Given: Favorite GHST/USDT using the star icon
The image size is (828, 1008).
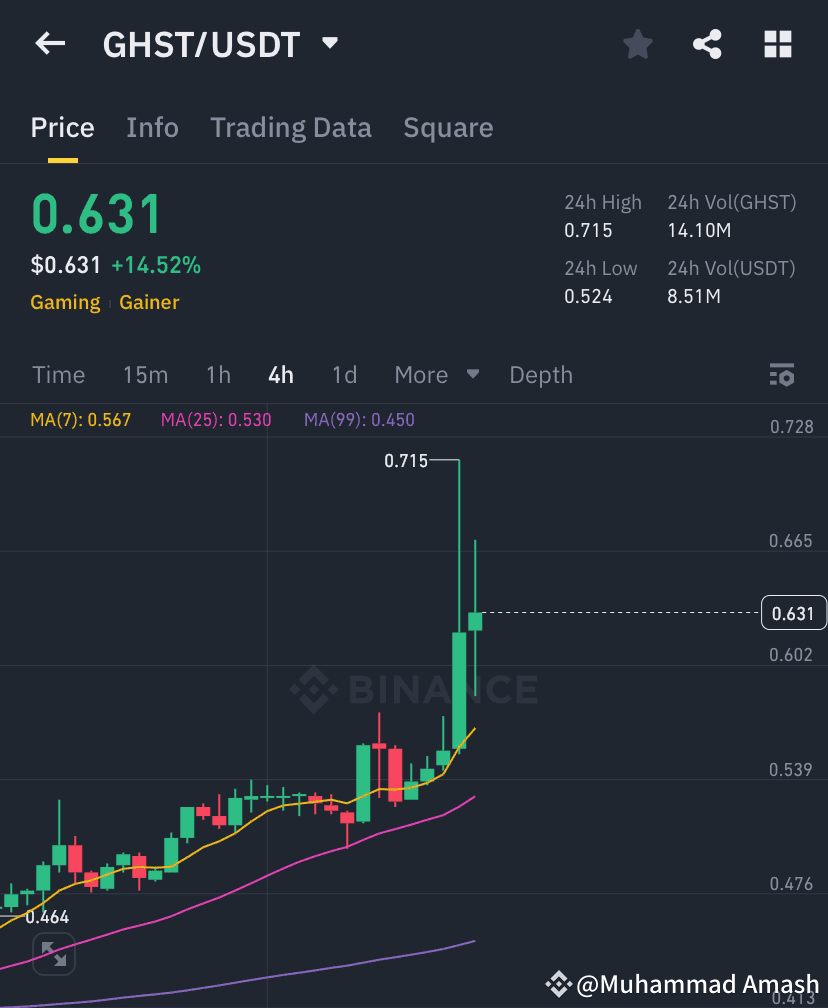Looking at the screenshot, I should [637, 44].
